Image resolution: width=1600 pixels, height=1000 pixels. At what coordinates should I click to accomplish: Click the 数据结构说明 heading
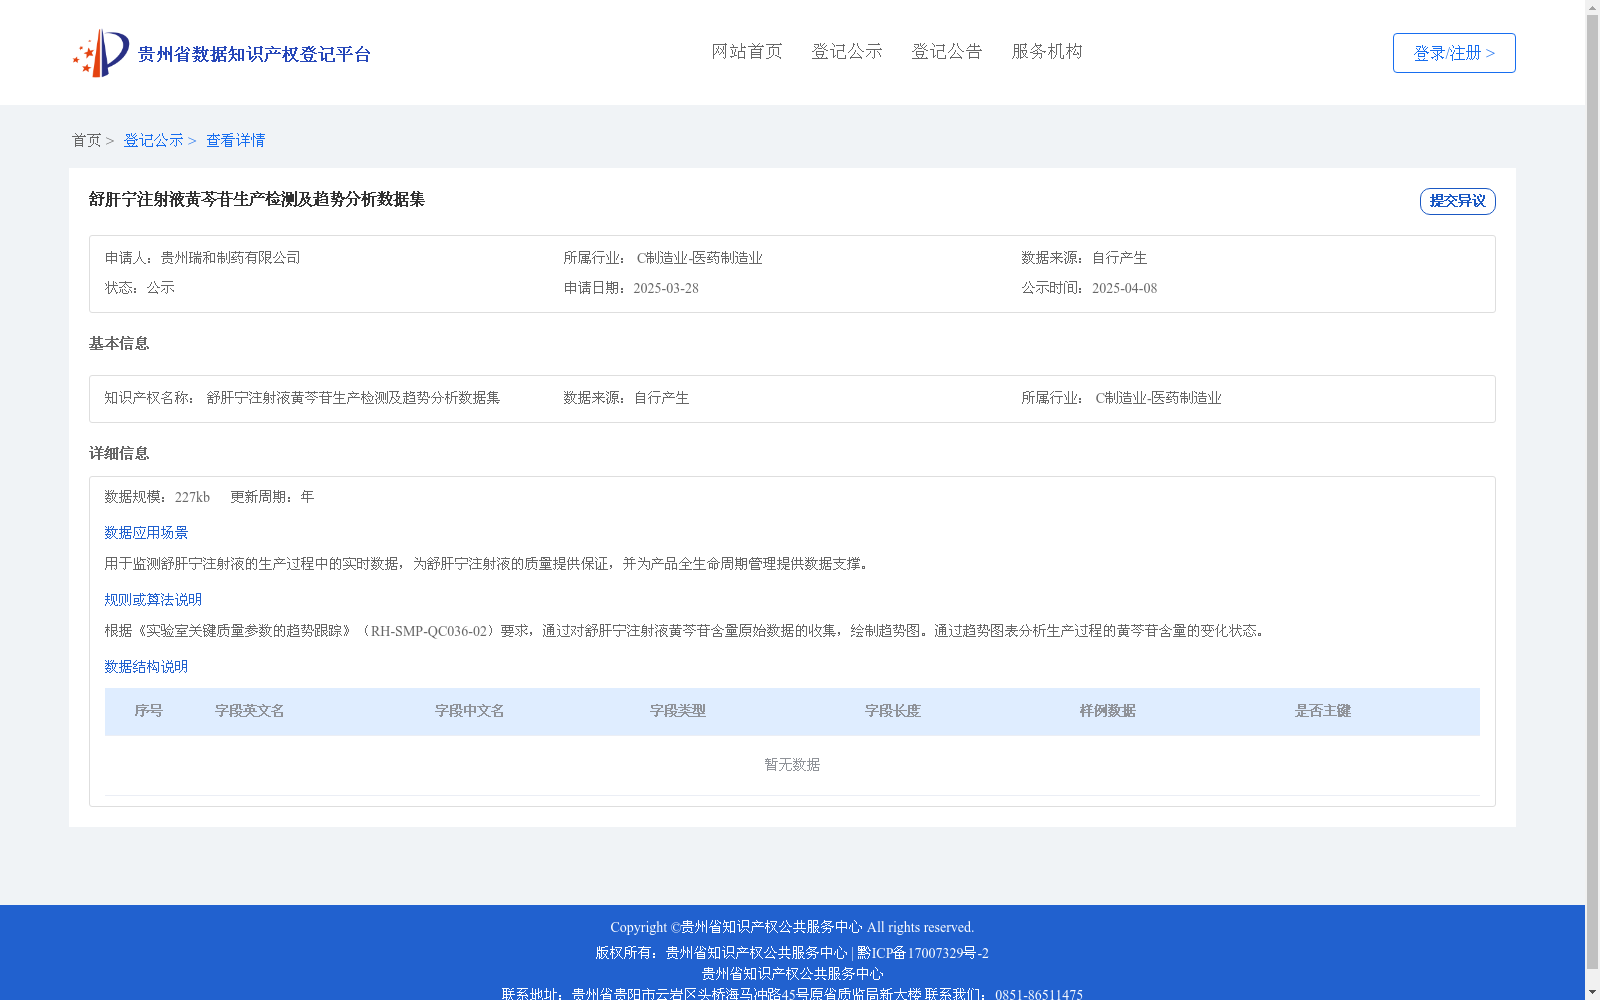coord(146,667)
